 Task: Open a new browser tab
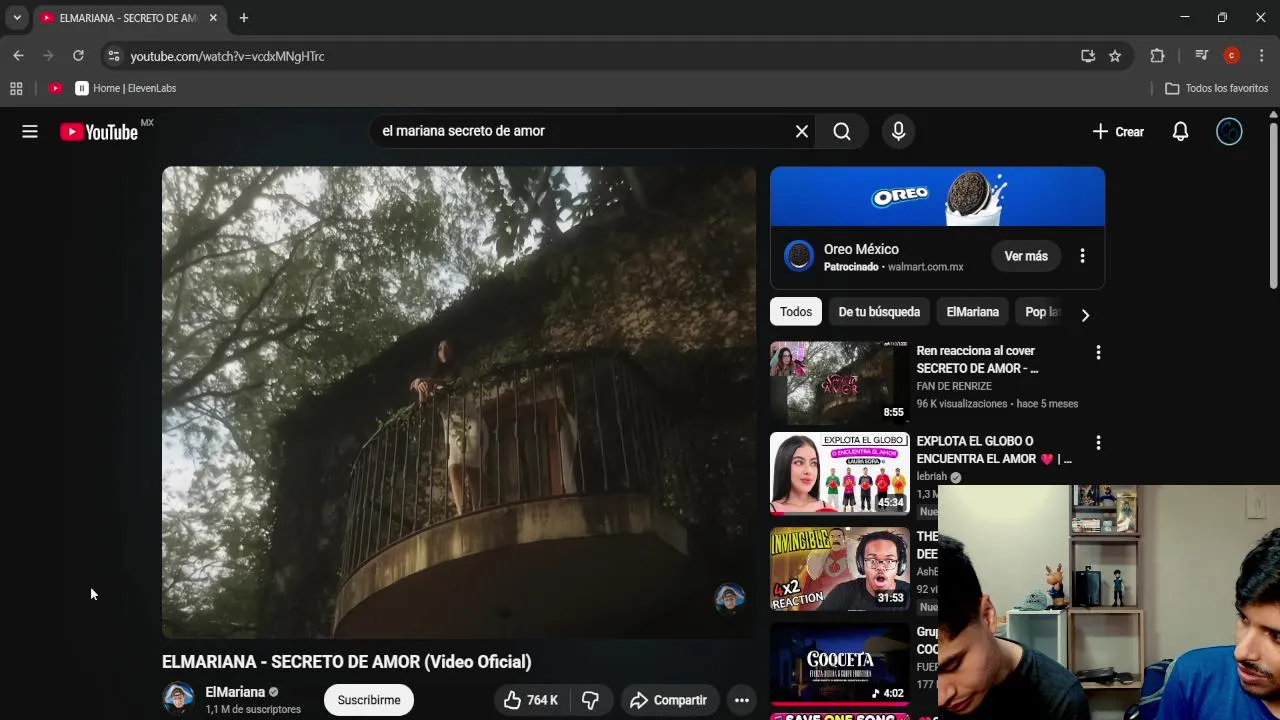click(x=243, y=18)
